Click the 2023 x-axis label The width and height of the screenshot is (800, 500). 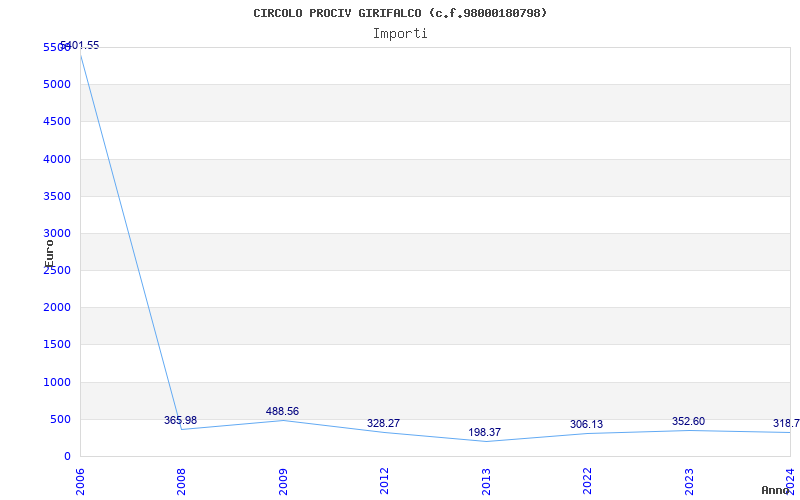(x=689, y=482)
